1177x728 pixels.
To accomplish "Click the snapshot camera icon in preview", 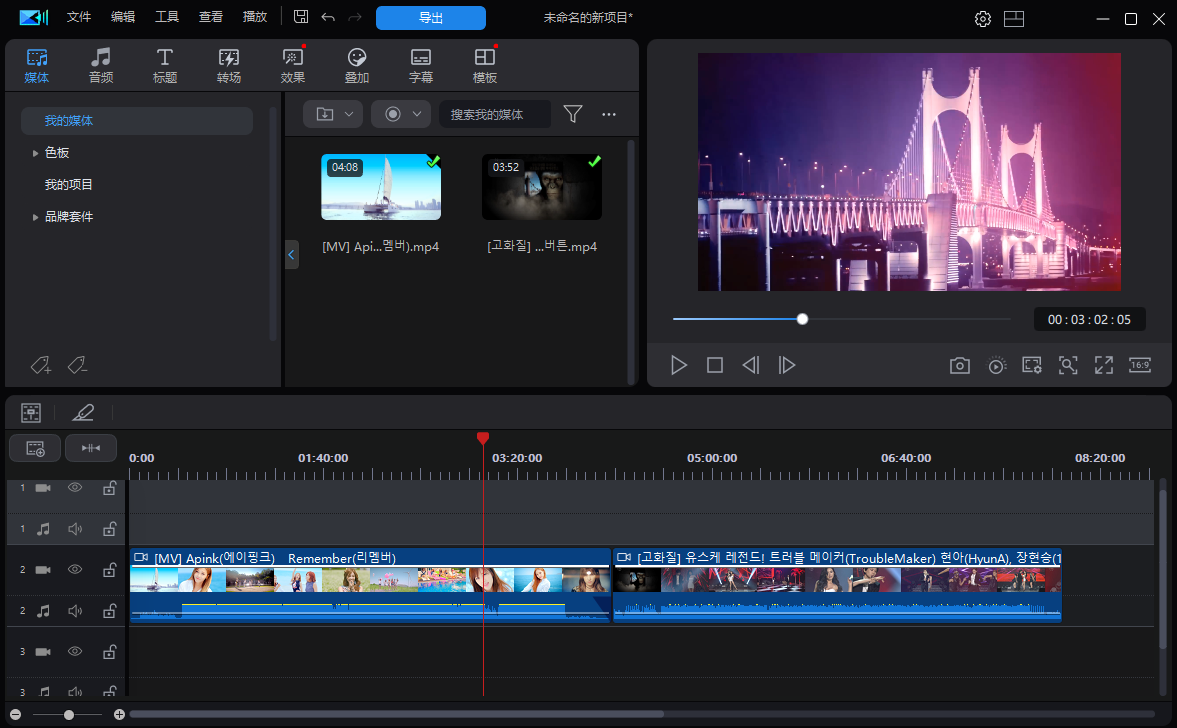I will [x=959, y=366].
